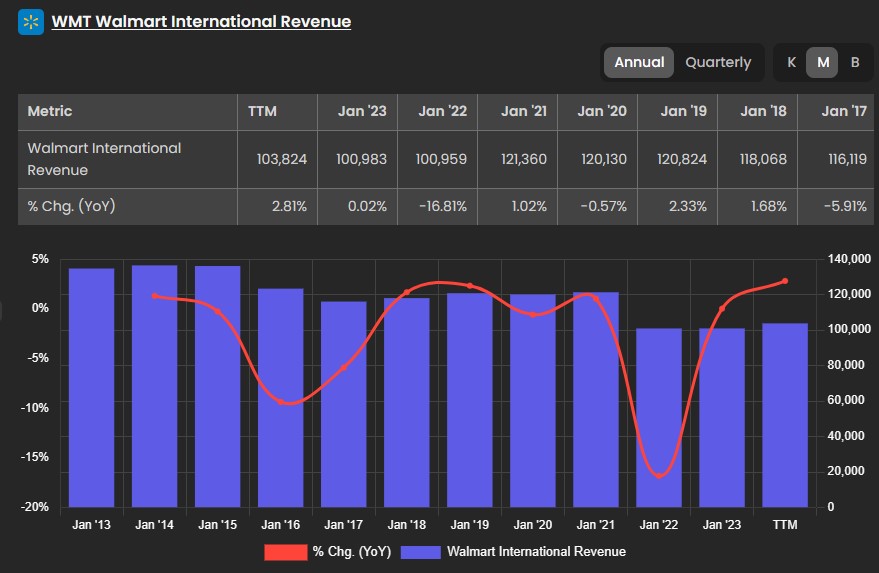Screen dimensions: 879x573
Task: Click the Walmart International Revenue legend label
Action: coord(536,552)
